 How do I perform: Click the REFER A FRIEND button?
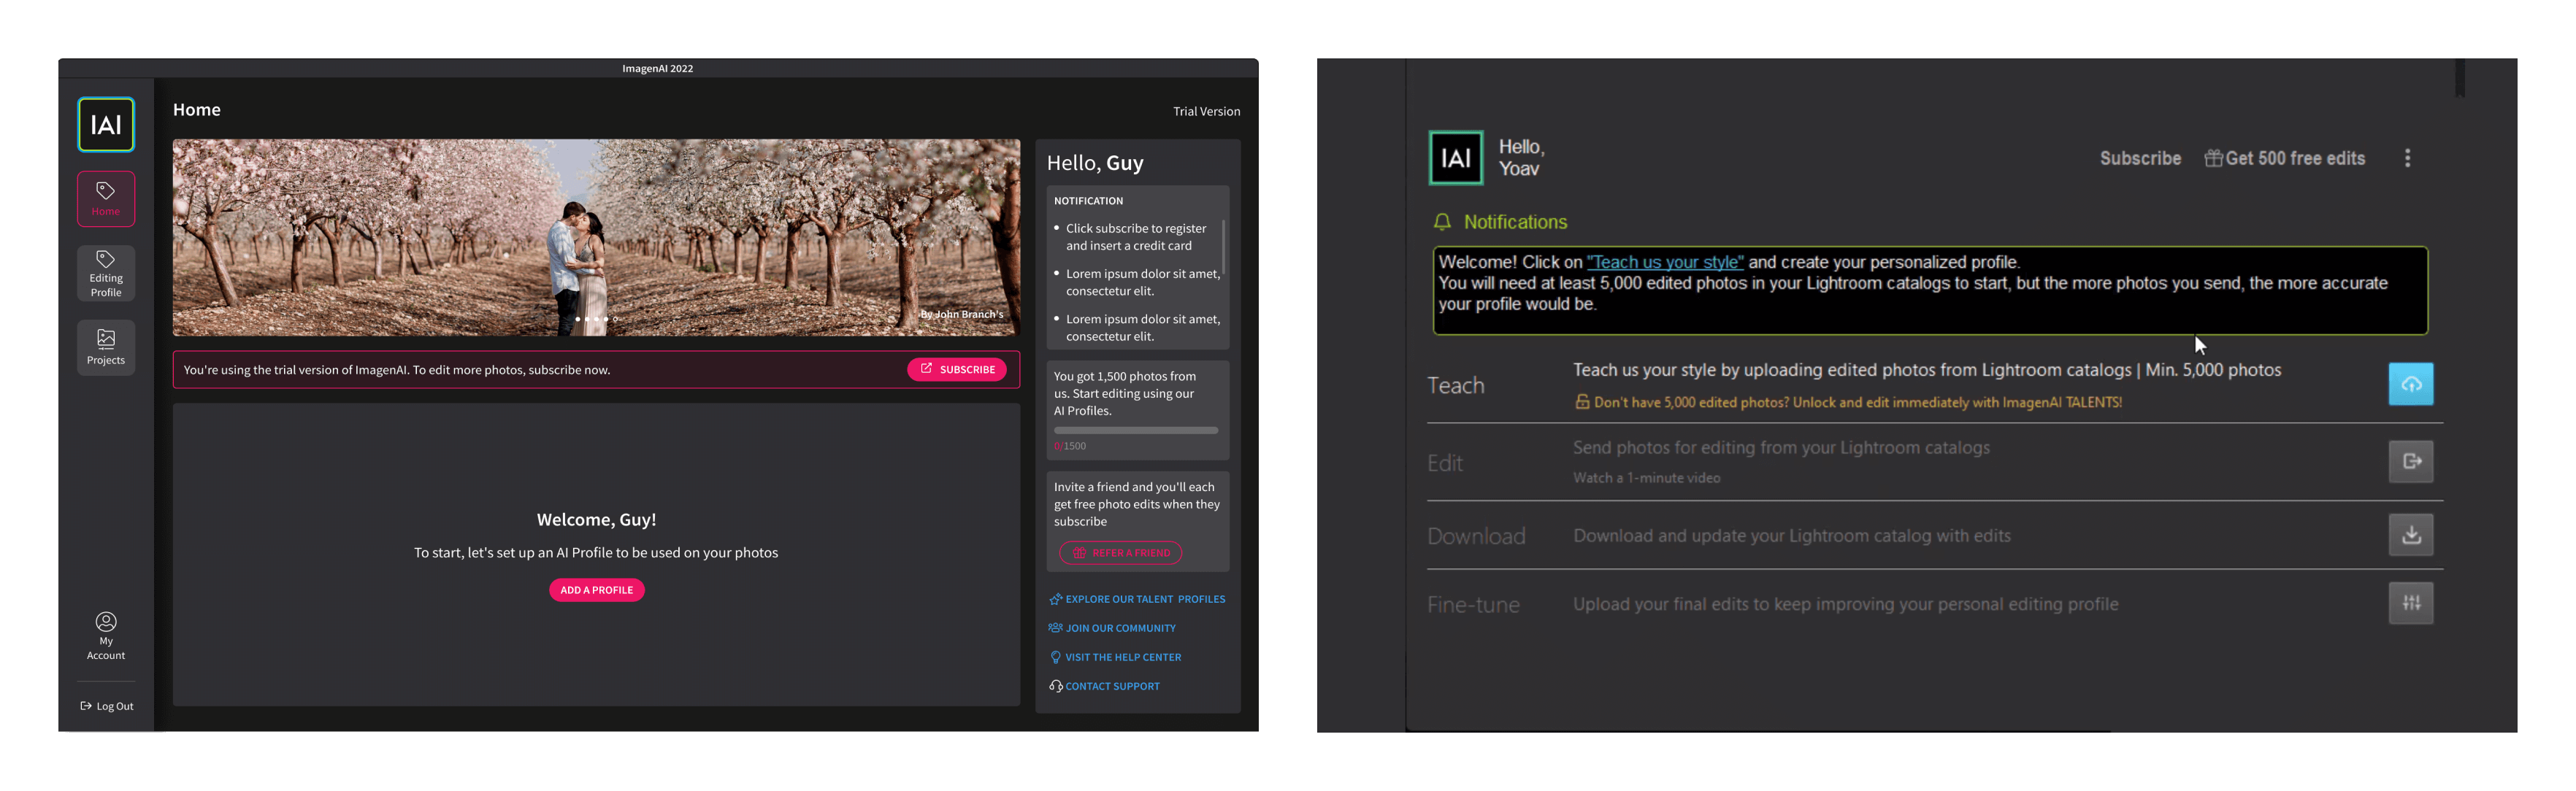click(1120, 553)
